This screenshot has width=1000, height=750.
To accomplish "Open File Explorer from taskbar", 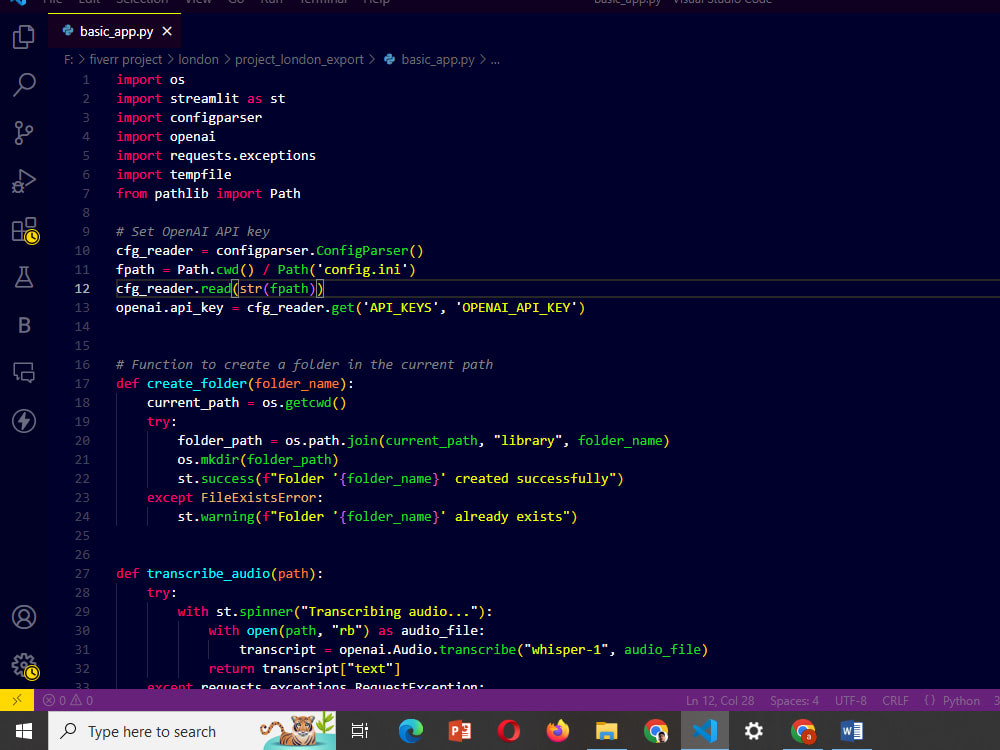I will (x=607, y=731).
